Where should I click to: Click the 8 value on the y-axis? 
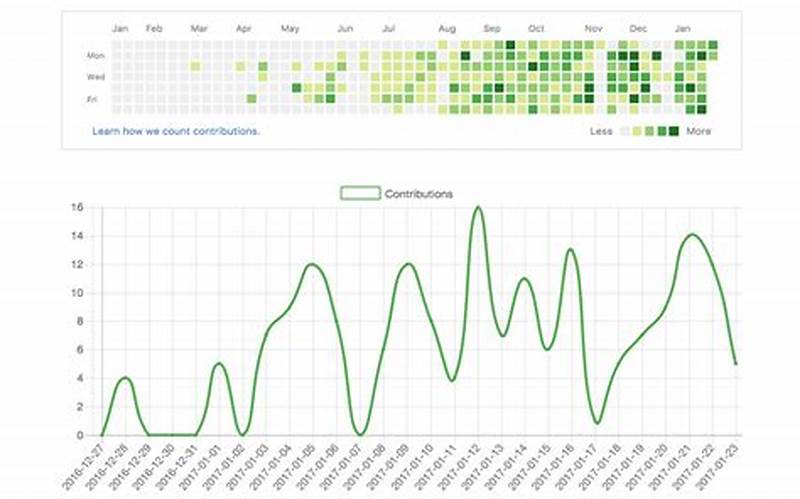tap(80, 321)
